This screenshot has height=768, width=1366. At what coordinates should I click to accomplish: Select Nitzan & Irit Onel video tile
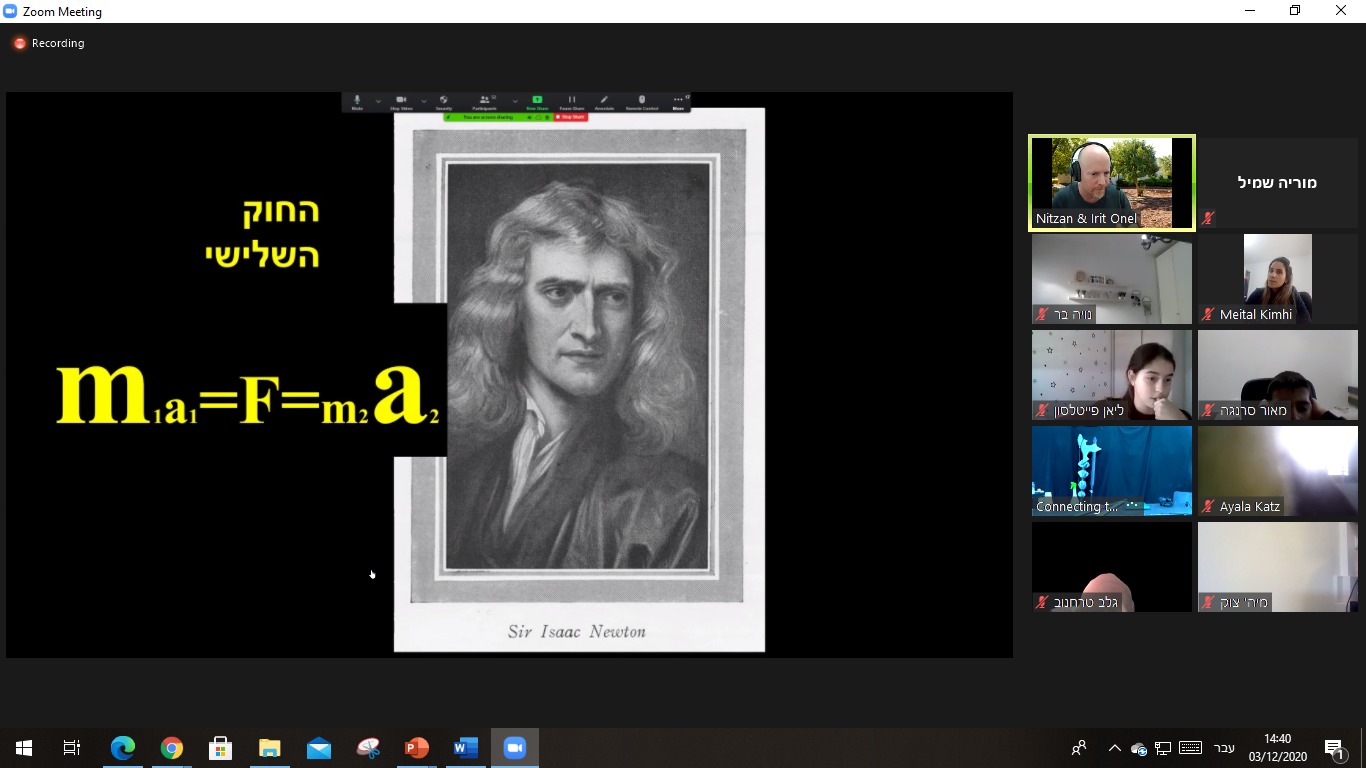point(1112,183)
